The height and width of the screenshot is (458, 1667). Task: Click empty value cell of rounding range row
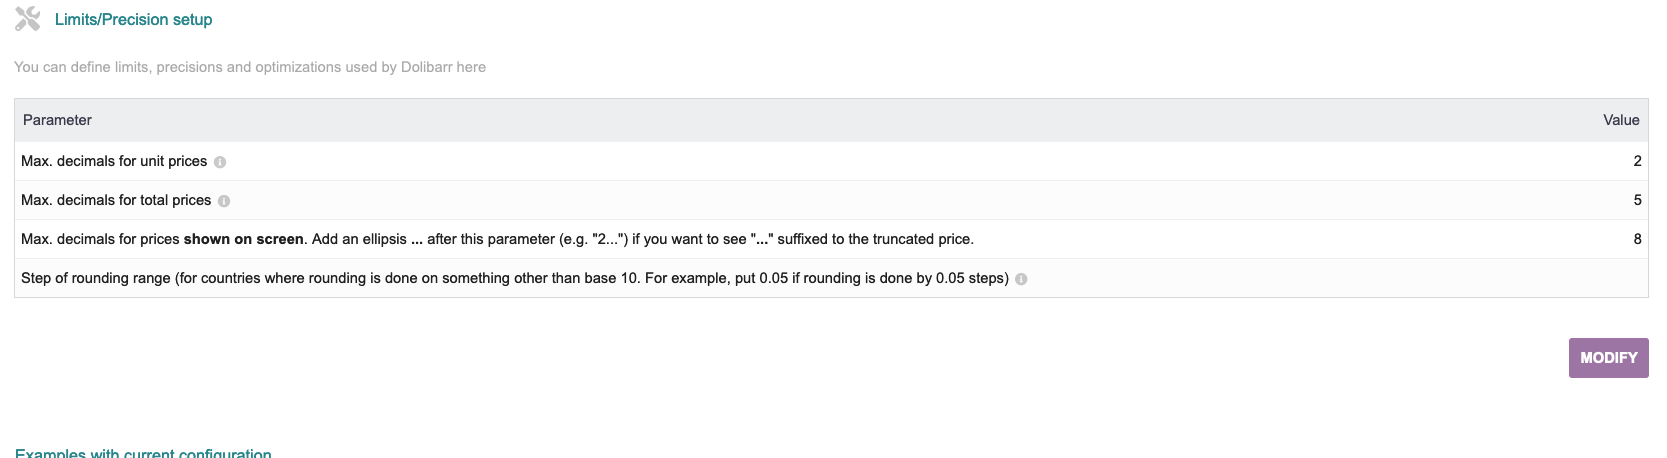[x=1600, y=278]
